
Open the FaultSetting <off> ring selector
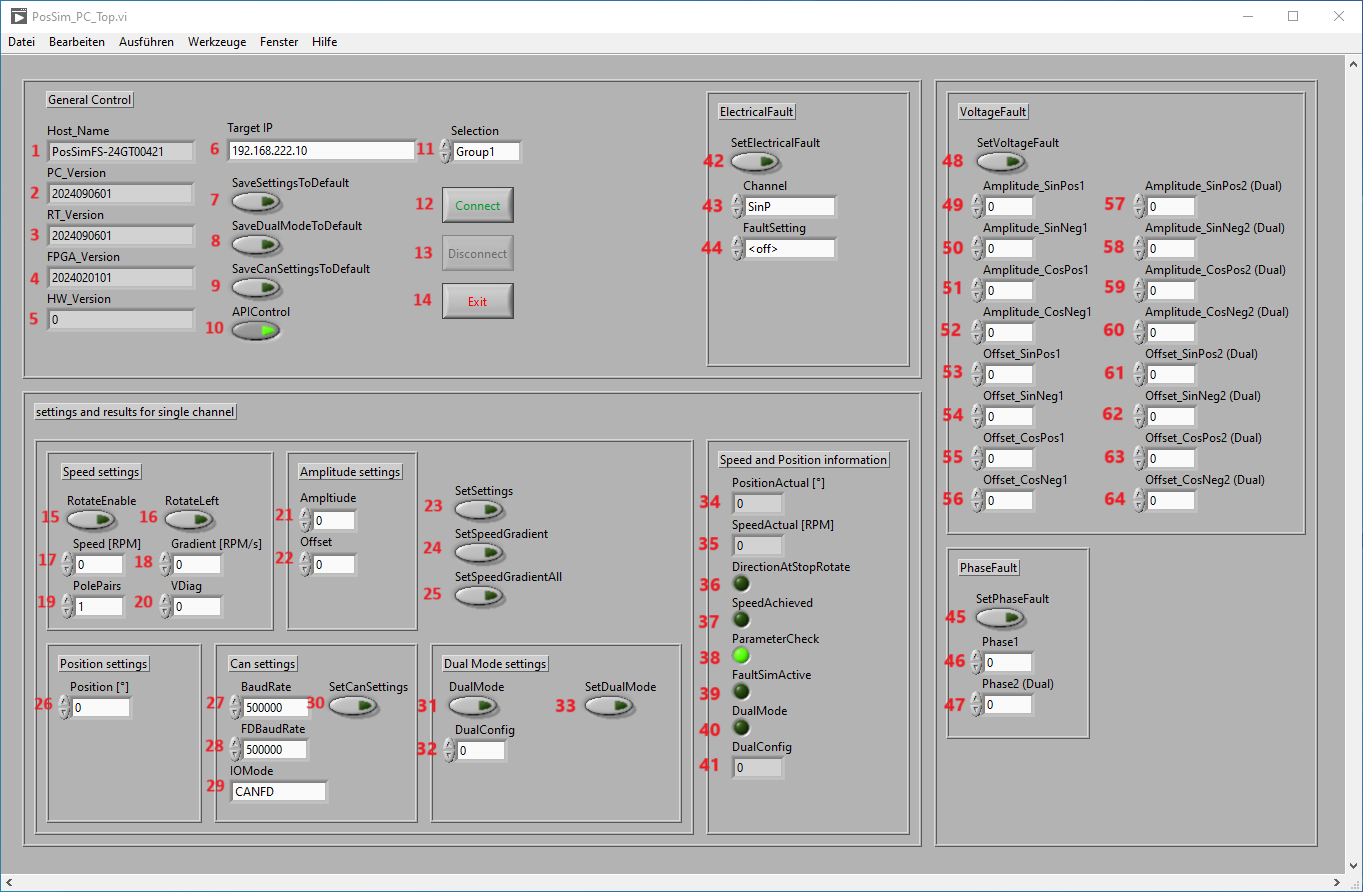[737, 249]
